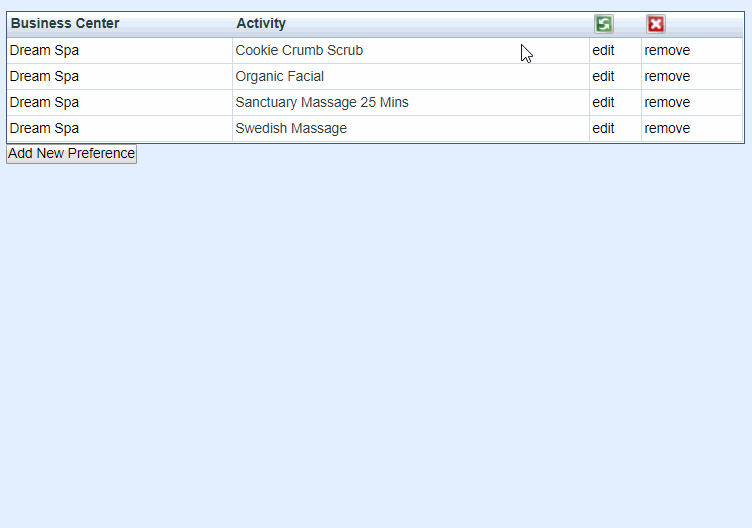Viewport: 752px width, 528px height.
Task: Sort by the Business Center column header
Action: [x=65, y=23]
